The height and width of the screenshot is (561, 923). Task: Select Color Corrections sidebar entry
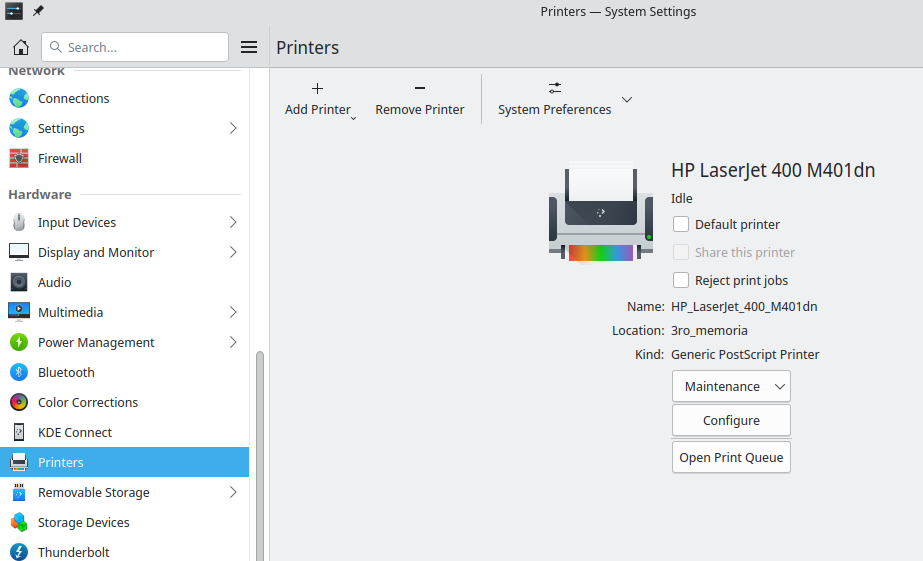click(87, 402)
